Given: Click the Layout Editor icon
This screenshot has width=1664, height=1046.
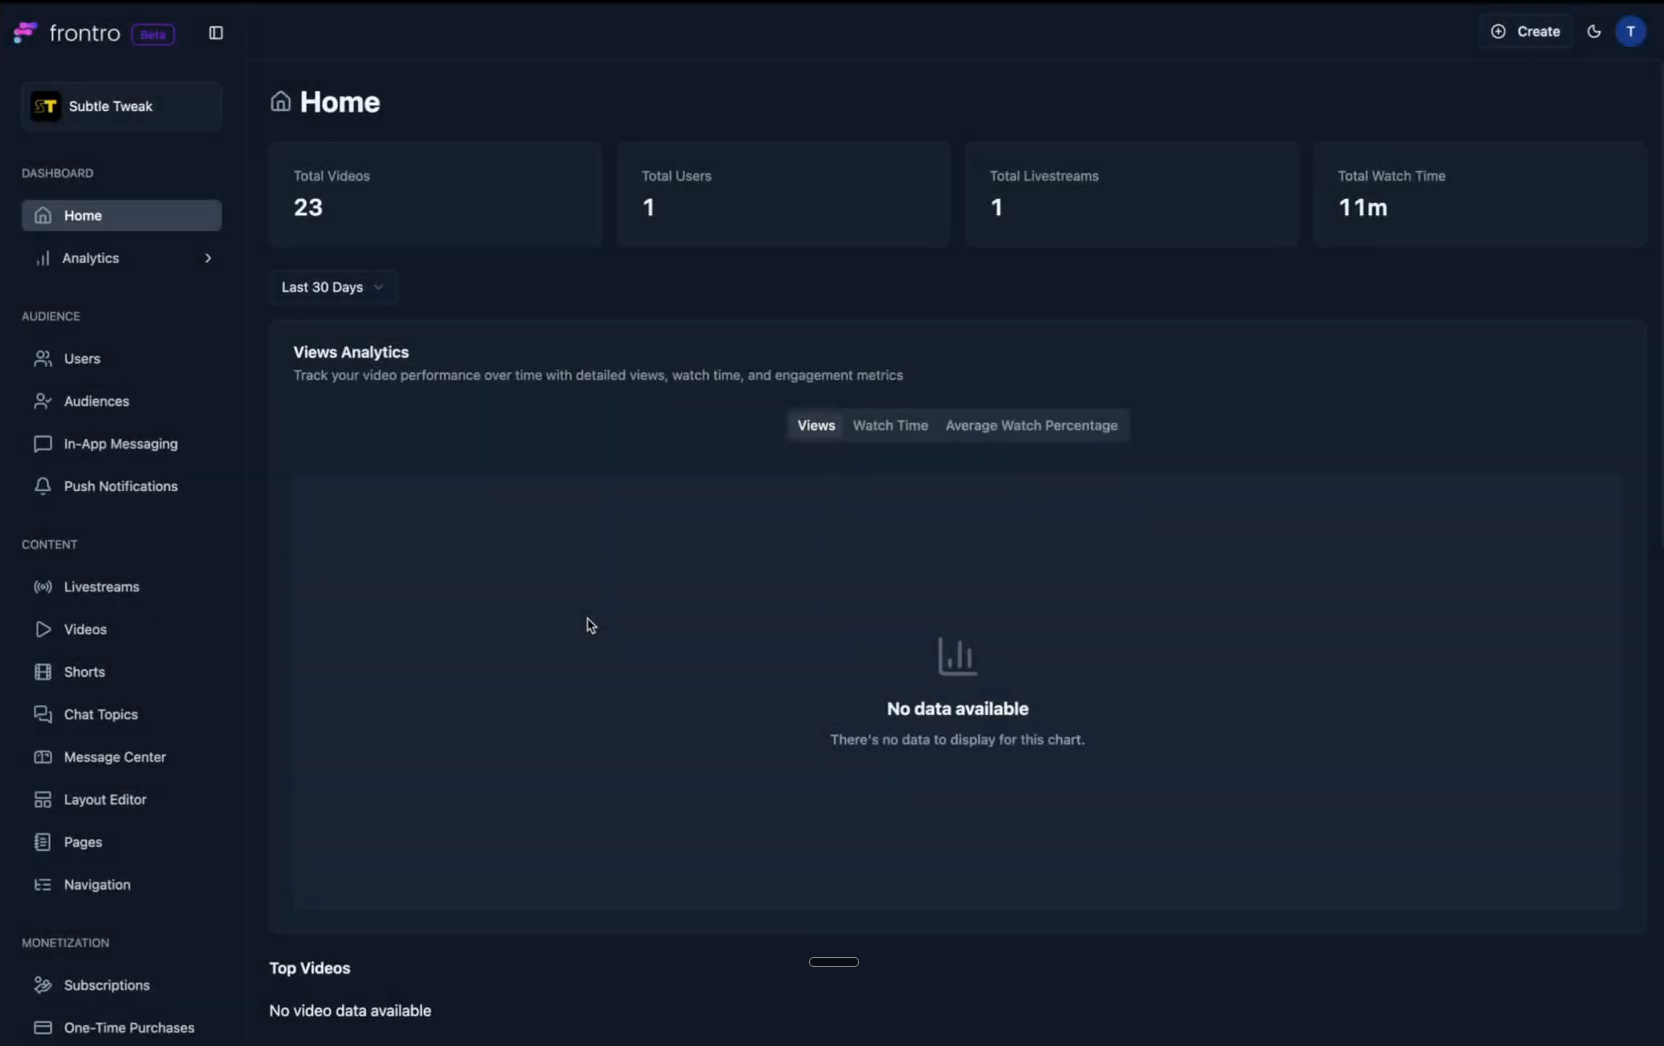Looking at the screenshot, I should pos(43,800).
